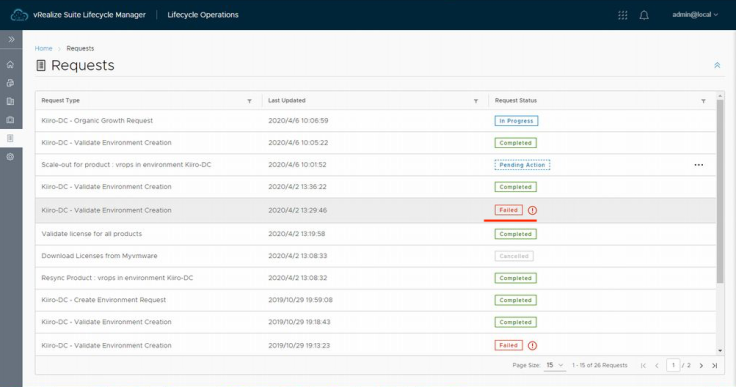Click the Cancelled status badge
Screen dimensions: 736x387
click(514, 256)
